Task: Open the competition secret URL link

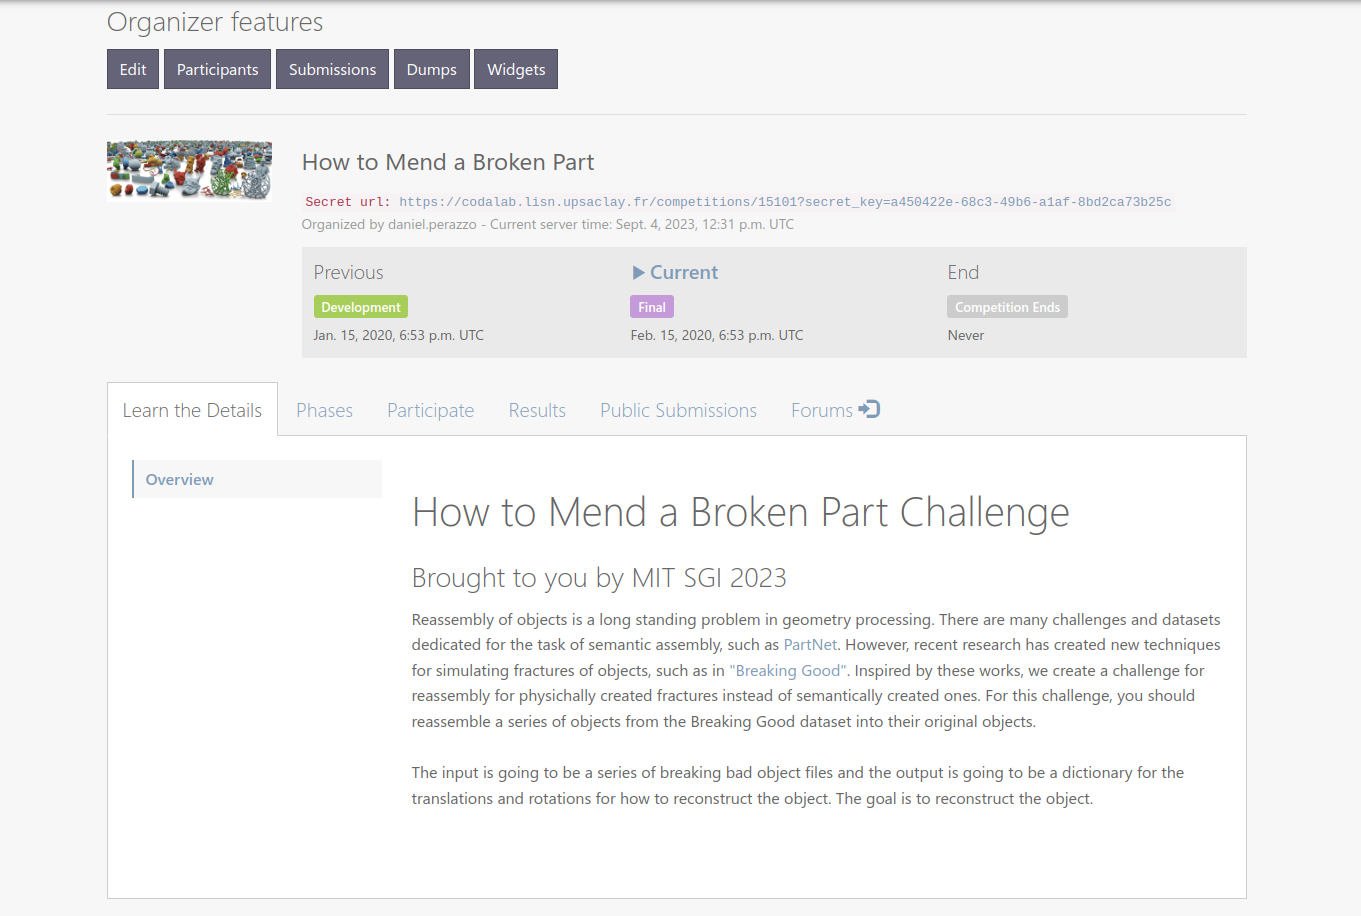Action: 785,201
